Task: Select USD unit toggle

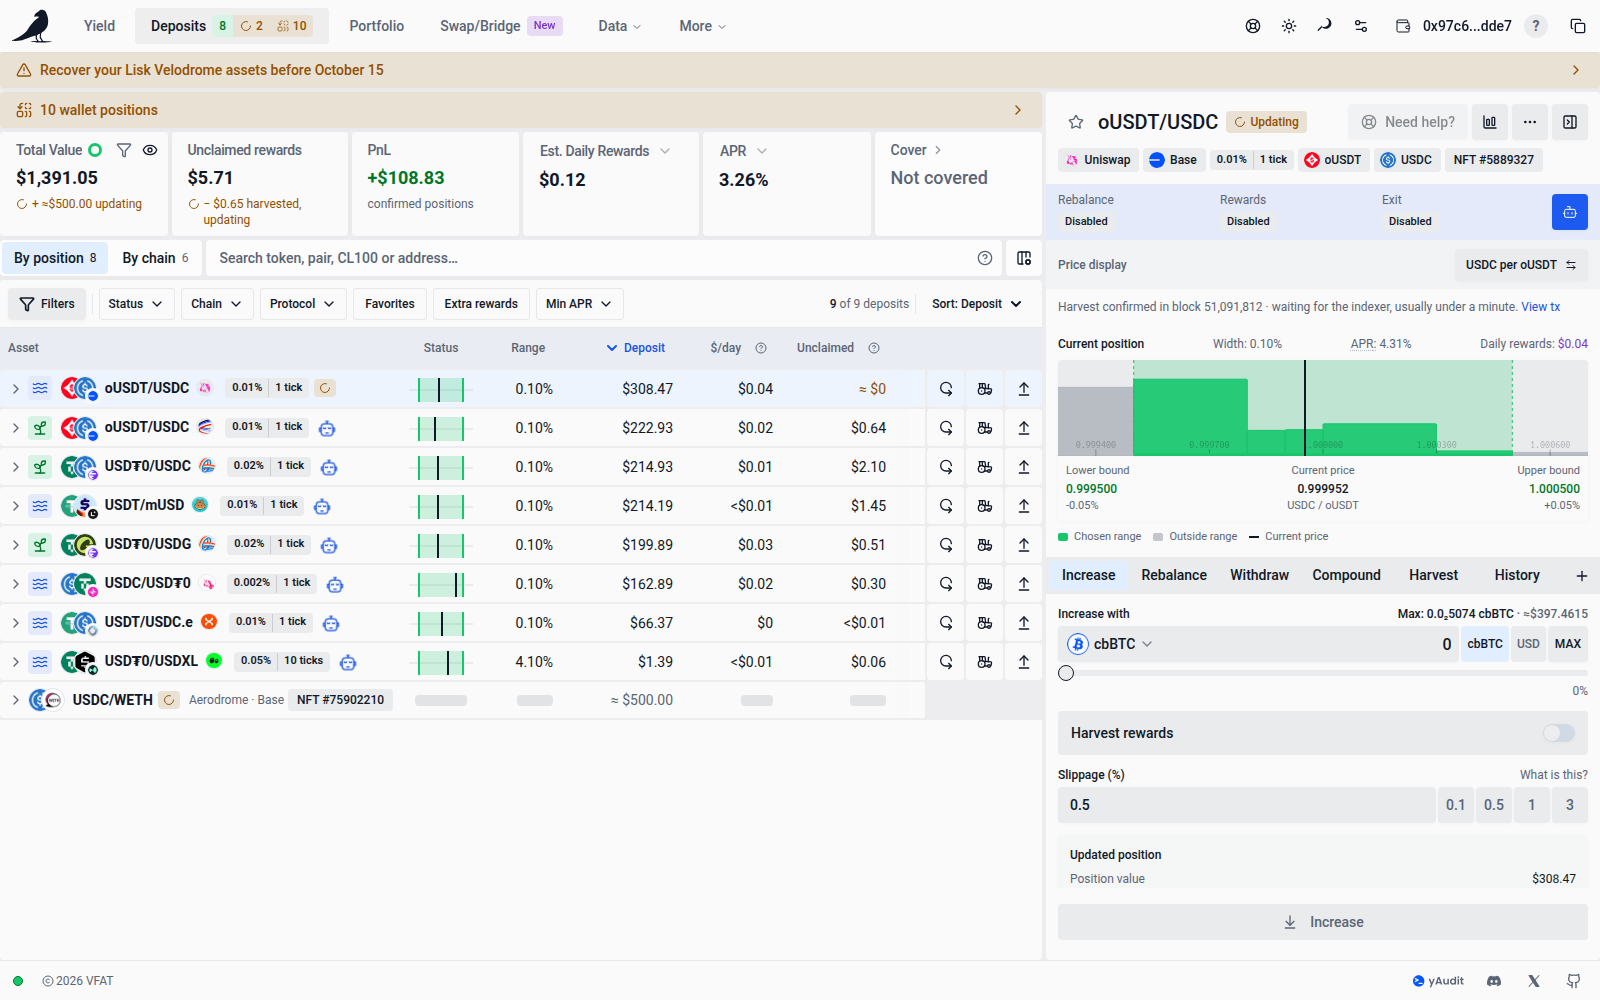Action: point(1528,644)
